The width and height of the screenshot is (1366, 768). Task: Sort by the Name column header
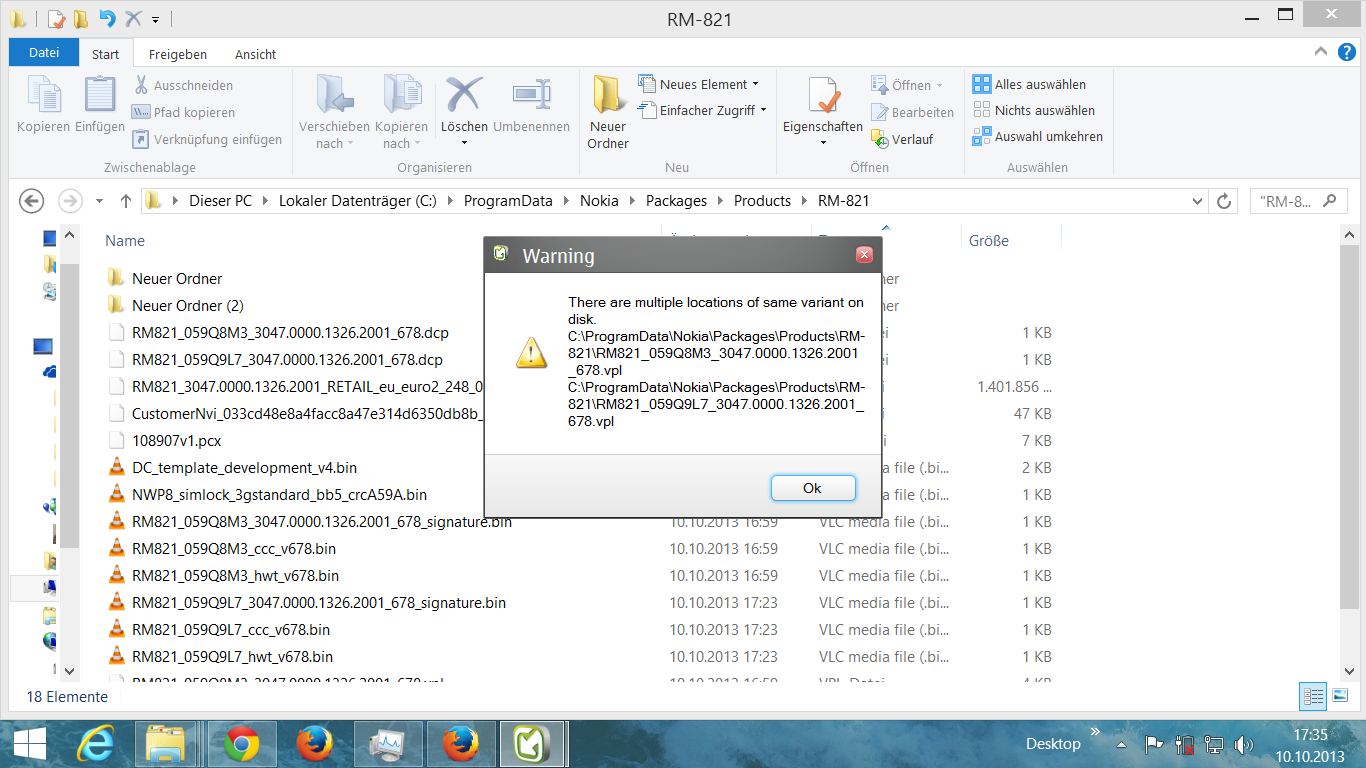[x=125, y=240]
